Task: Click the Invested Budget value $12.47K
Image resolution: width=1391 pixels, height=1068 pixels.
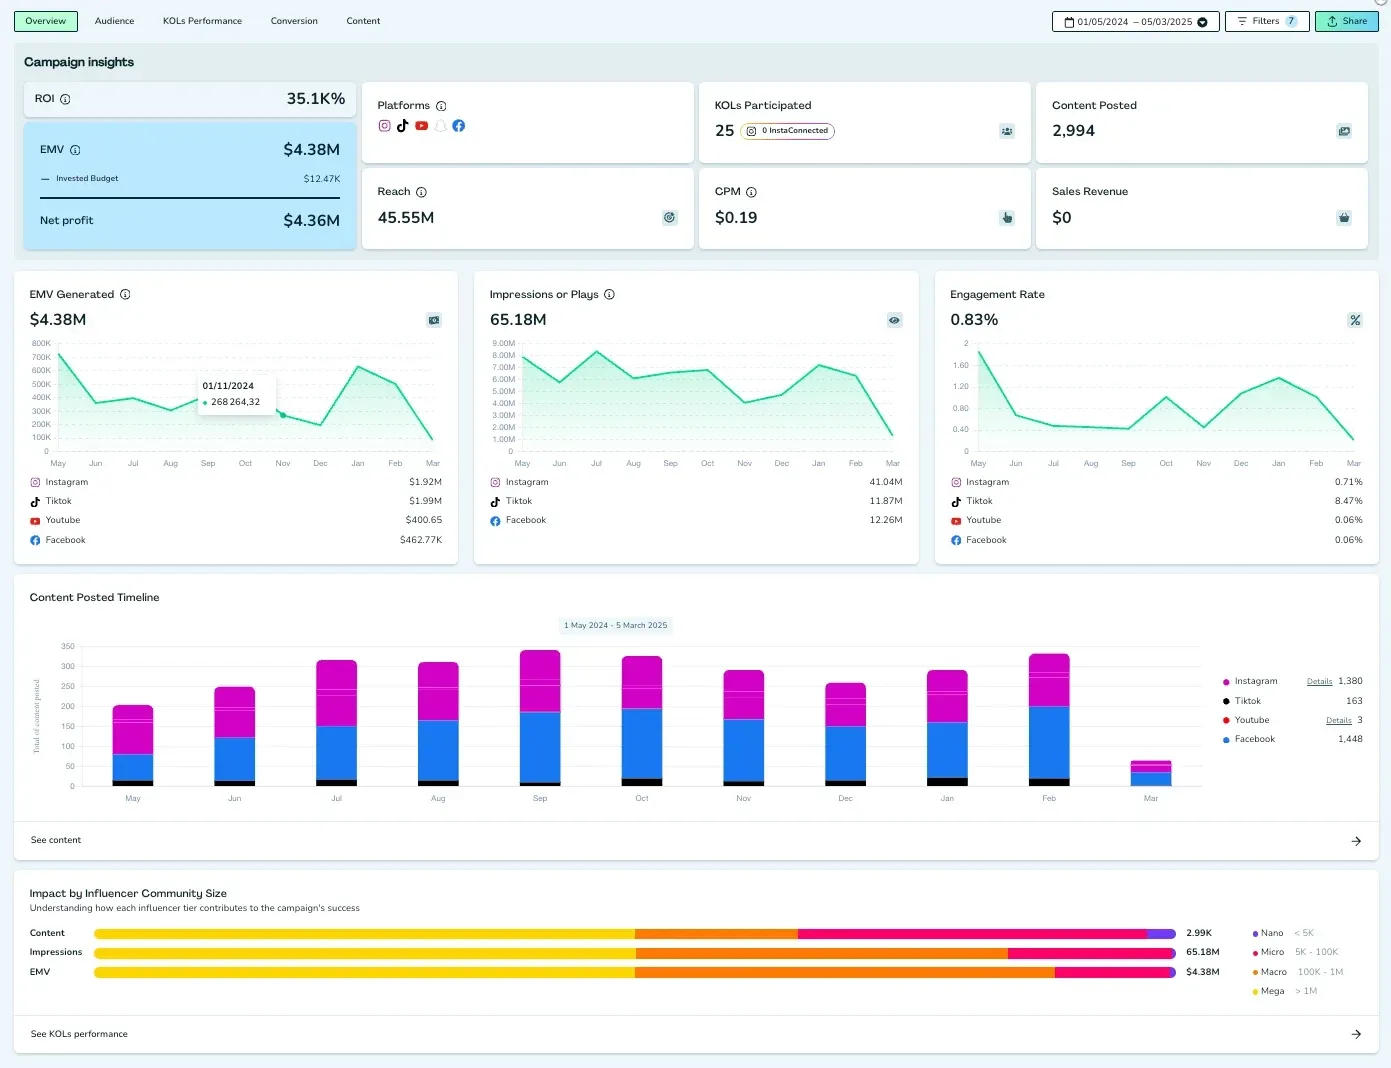Action: [322, 179]
